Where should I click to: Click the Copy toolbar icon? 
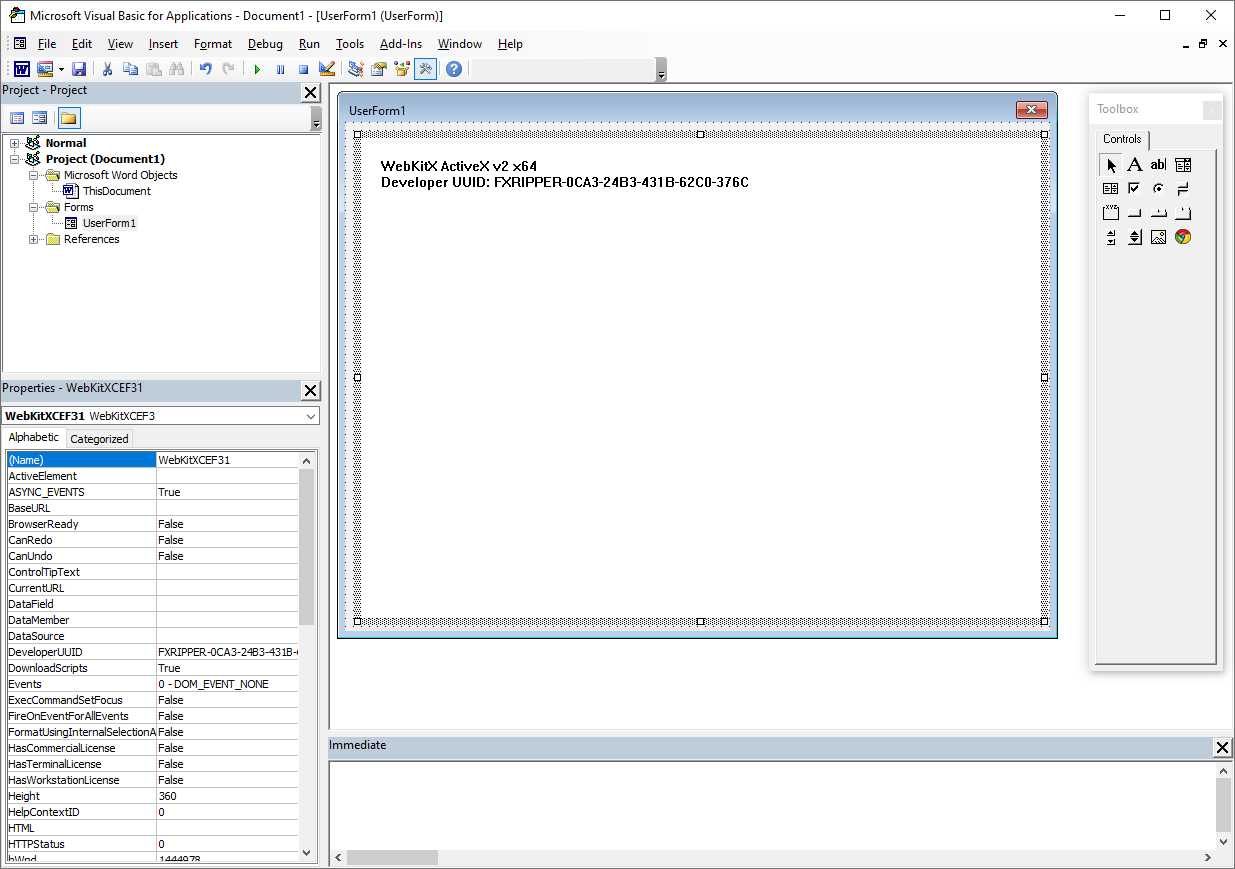coord(130,69)
